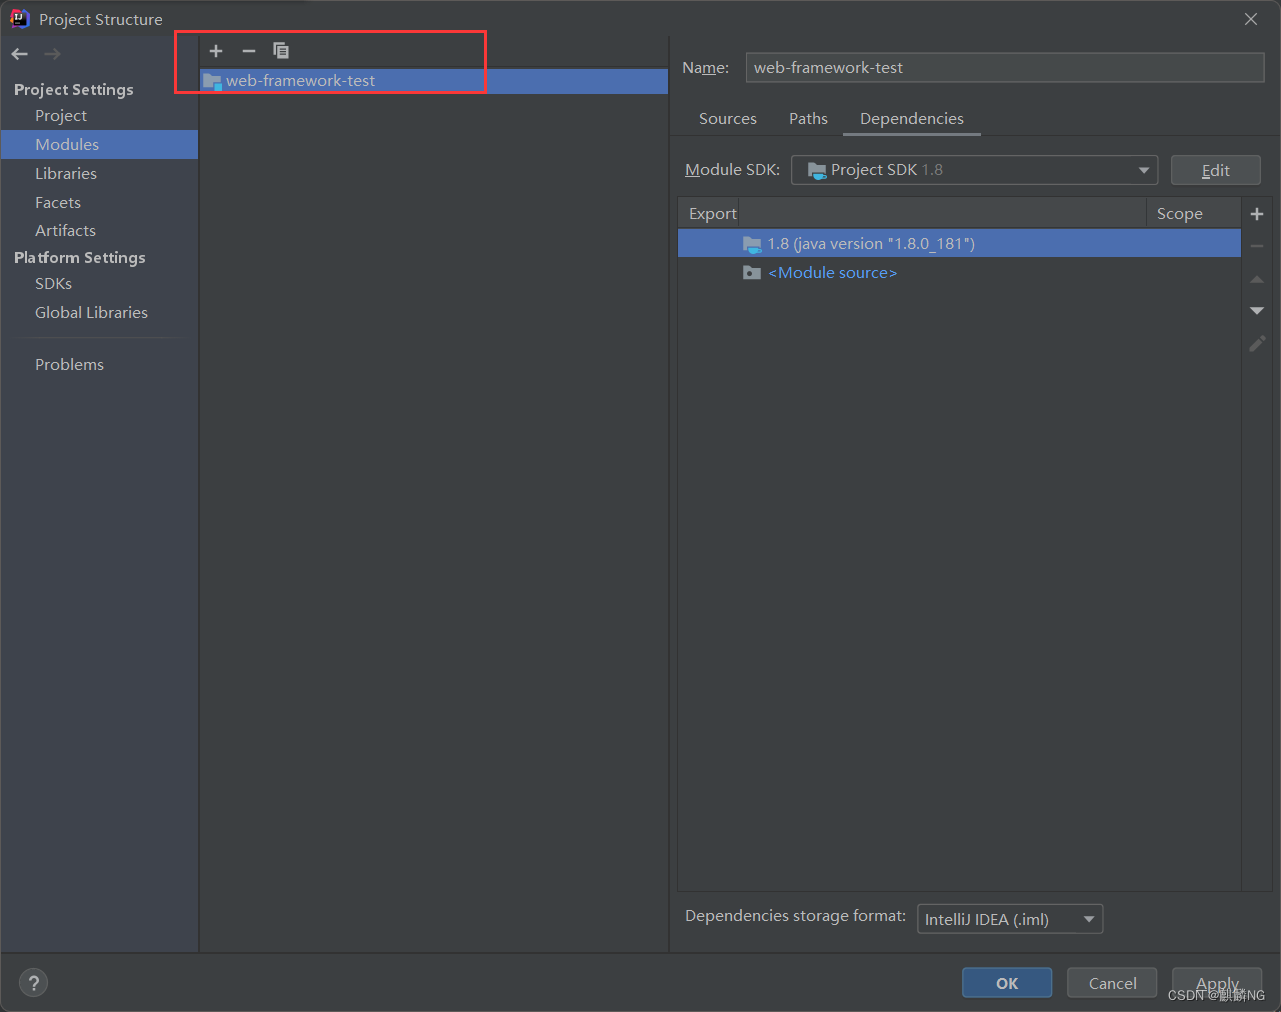Select the web-framework-test module row
The height and width of the screenshot is (1012, 1281).
[434, 81]
